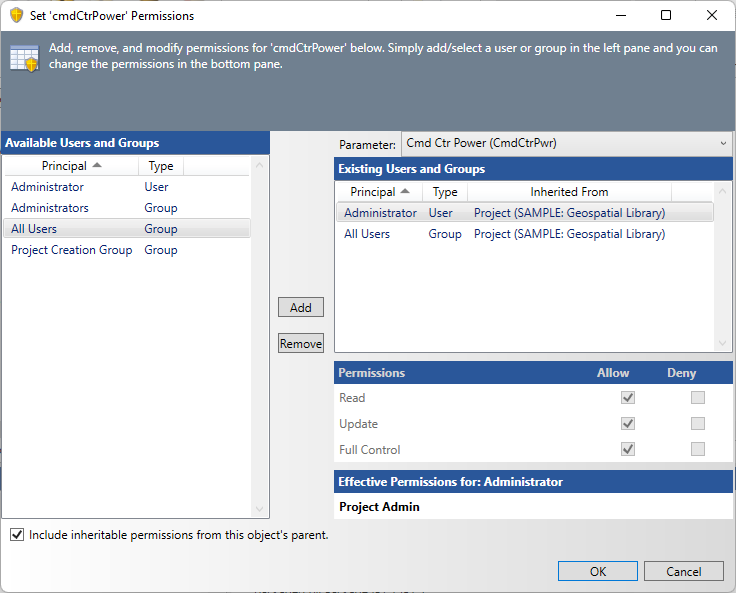The image size is (736, 593).
Task: Check the Allow box for Read
Action: point(628,398)
